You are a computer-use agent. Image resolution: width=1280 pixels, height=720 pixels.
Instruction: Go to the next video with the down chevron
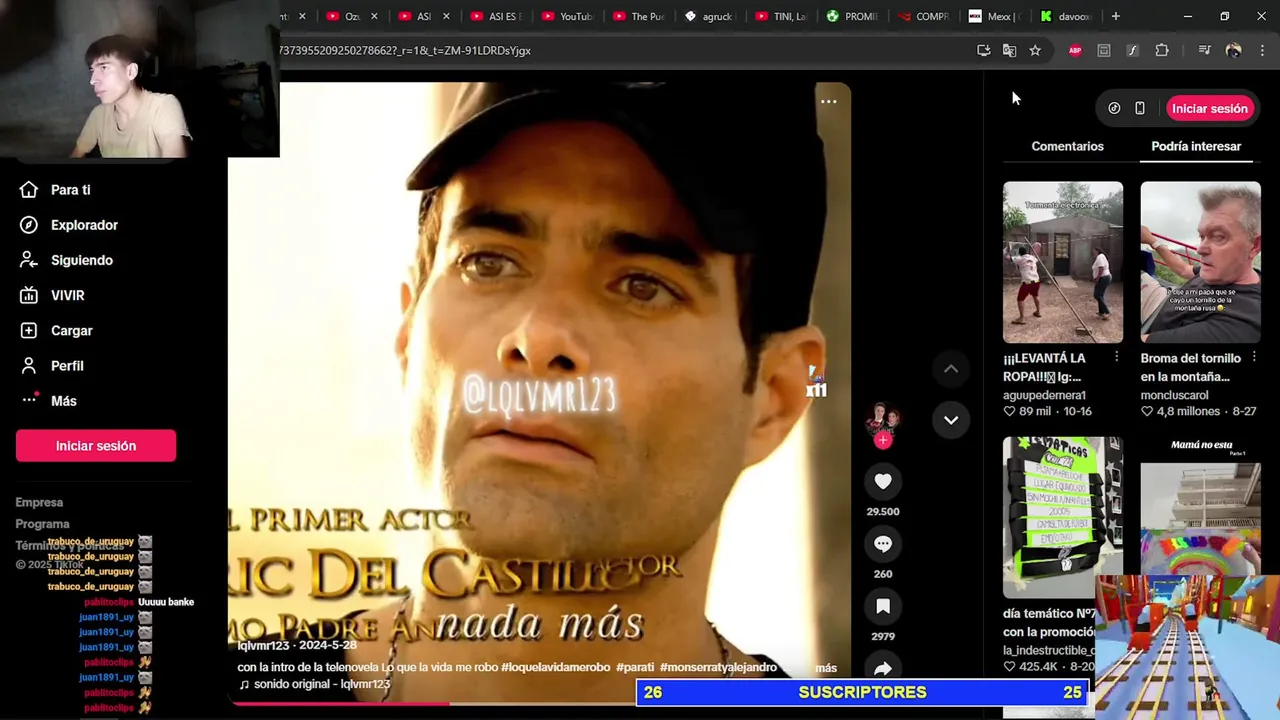[951, 420]
